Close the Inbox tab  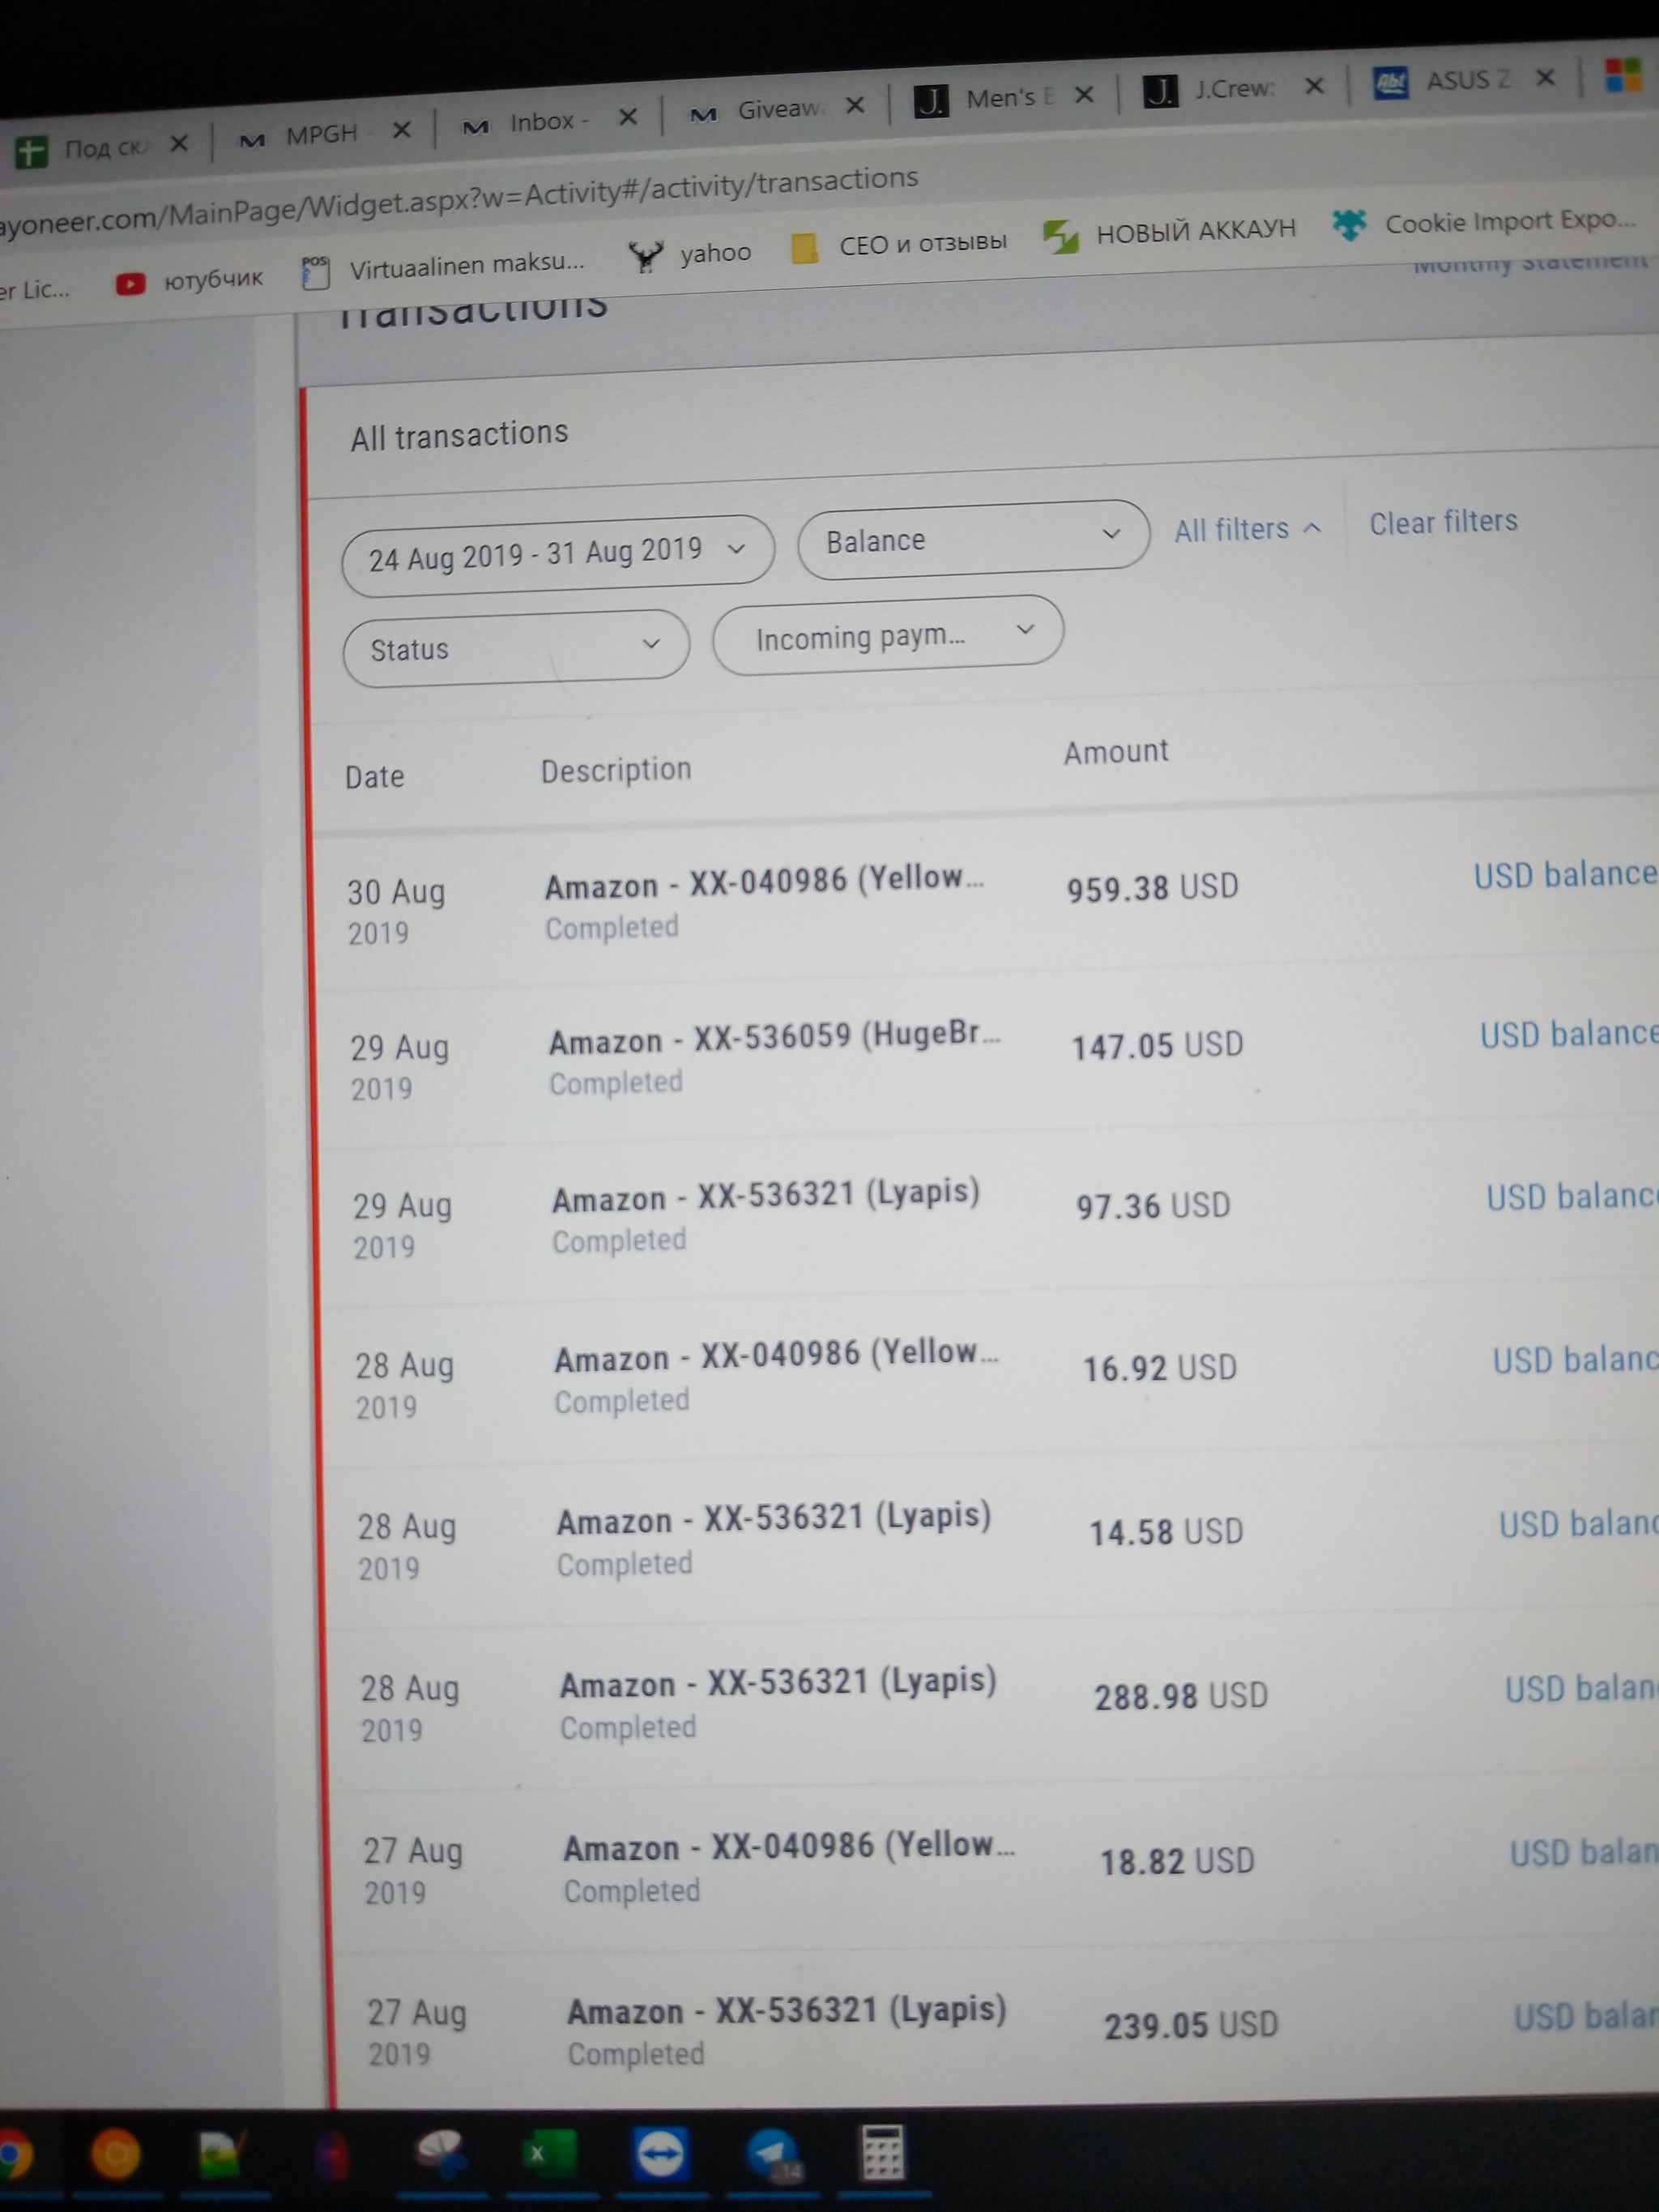[628, 118]
